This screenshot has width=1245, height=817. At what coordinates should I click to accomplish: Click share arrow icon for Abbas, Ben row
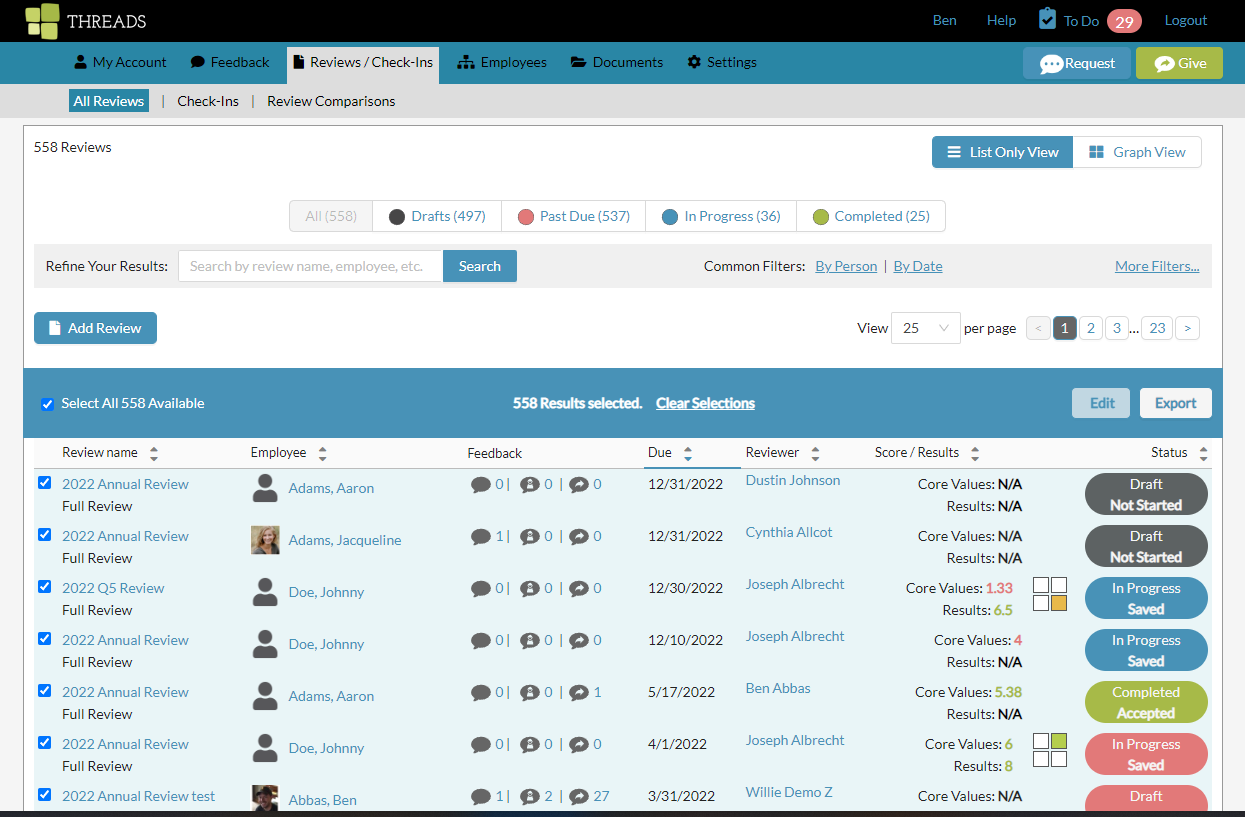(x=579, y=796)
